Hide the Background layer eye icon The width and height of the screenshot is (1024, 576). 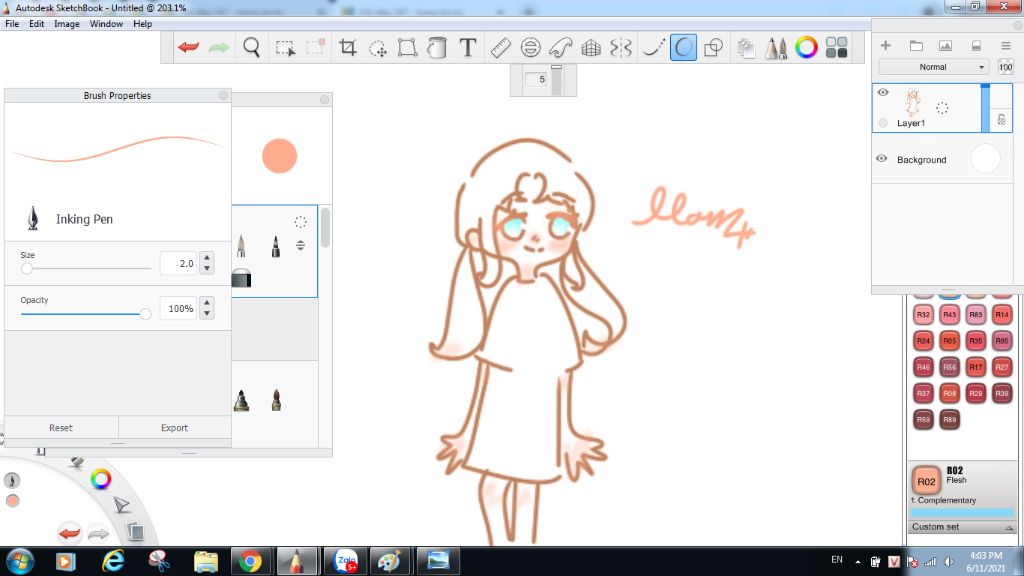(882, 159)
